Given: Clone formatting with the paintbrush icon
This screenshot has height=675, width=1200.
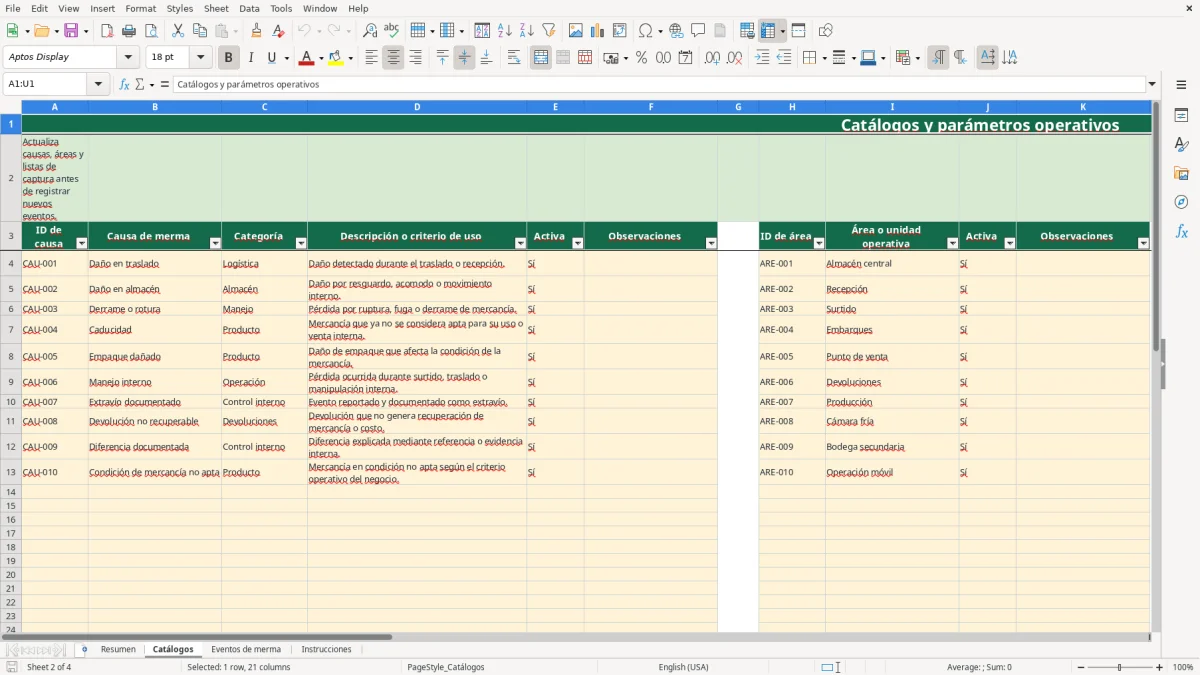Looking at the screenshot, I should (257, 31).
